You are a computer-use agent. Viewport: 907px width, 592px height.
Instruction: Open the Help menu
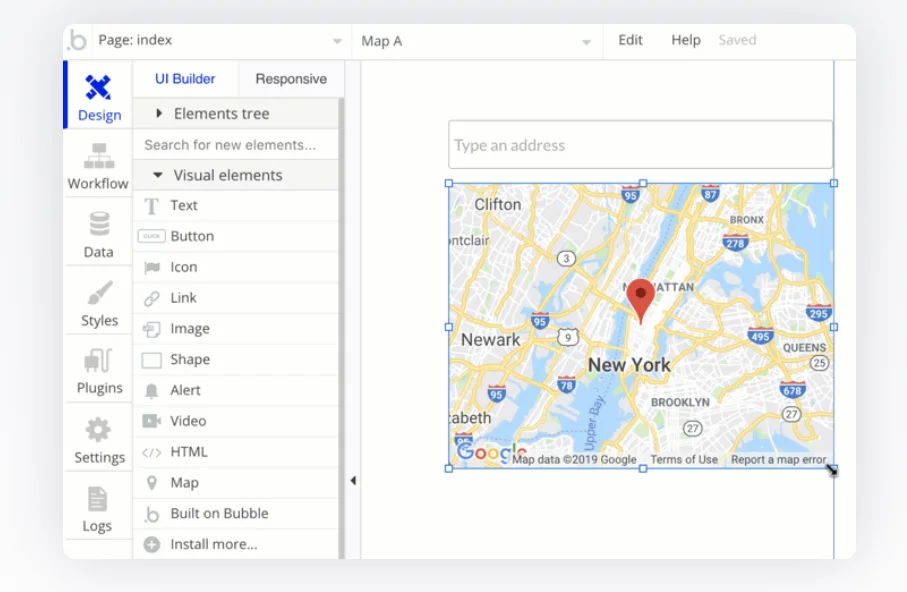[686, 40]
